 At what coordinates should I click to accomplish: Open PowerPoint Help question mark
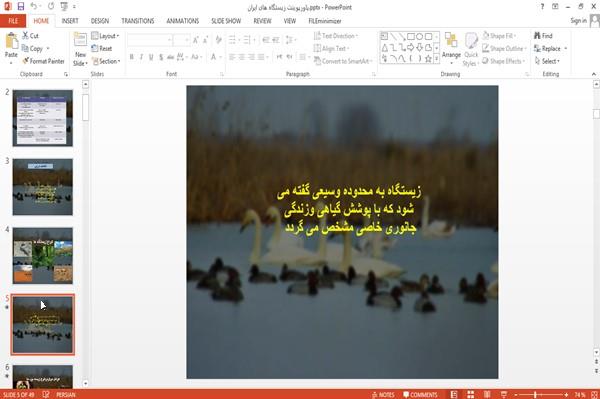542,7
